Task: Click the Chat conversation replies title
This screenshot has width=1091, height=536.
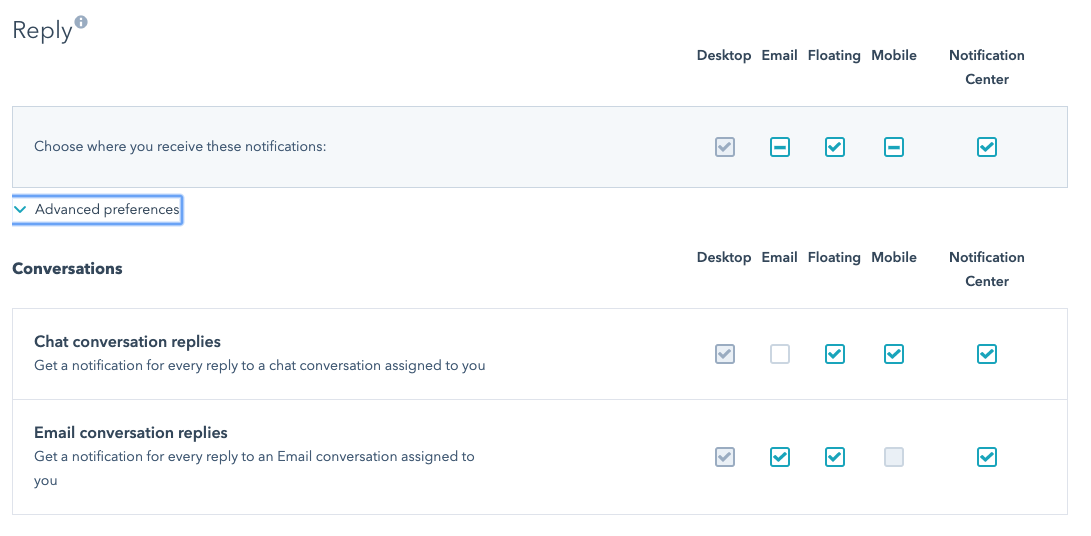Action: click(x=127, y=342)
